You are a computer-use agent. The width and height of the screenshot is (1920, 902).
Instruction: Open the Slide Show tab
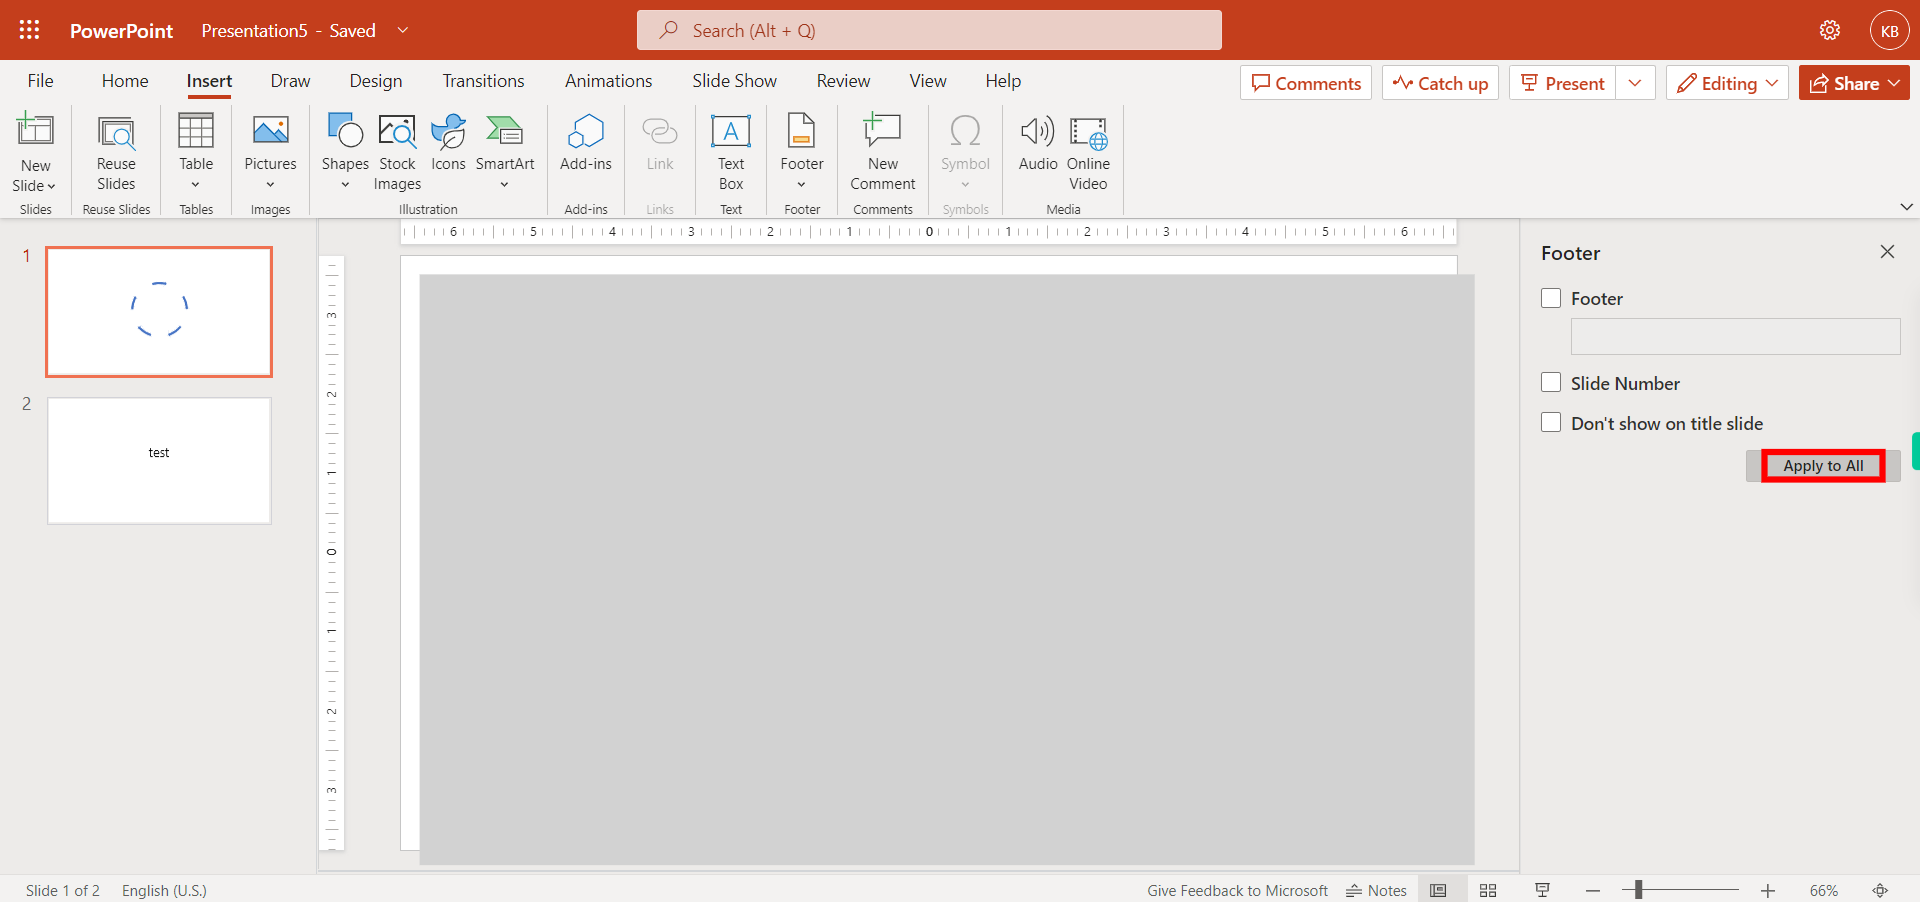click(734, 81)
